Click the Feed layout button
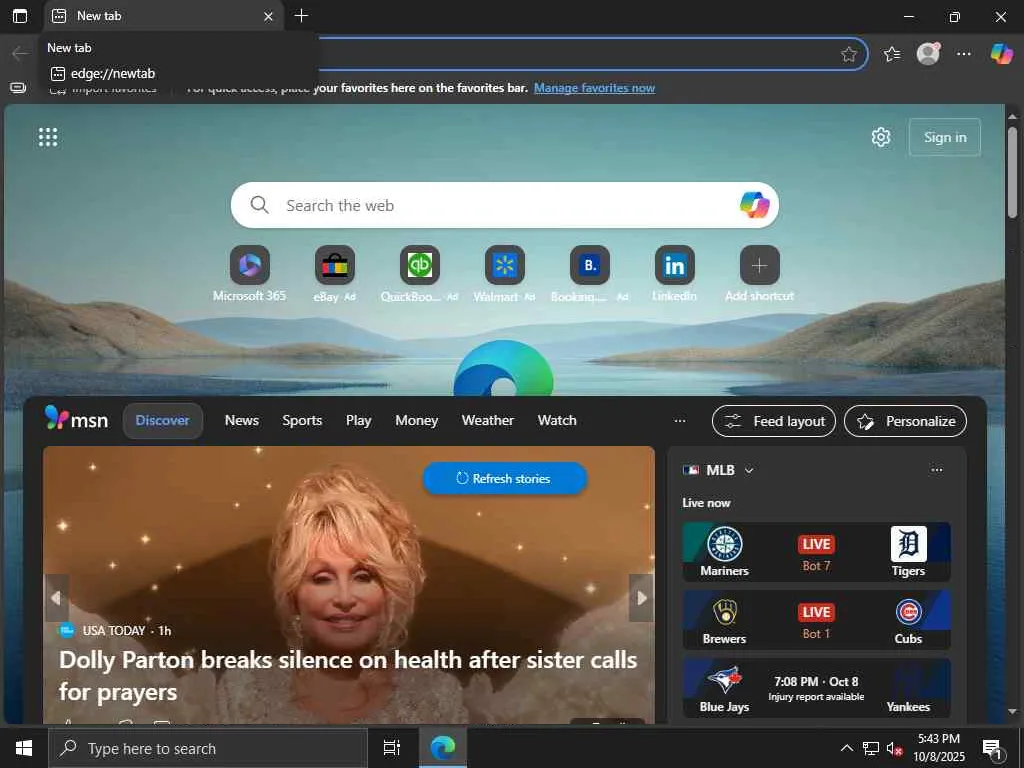Screen dimensions: 1024x768 click(x=773, y=421)
